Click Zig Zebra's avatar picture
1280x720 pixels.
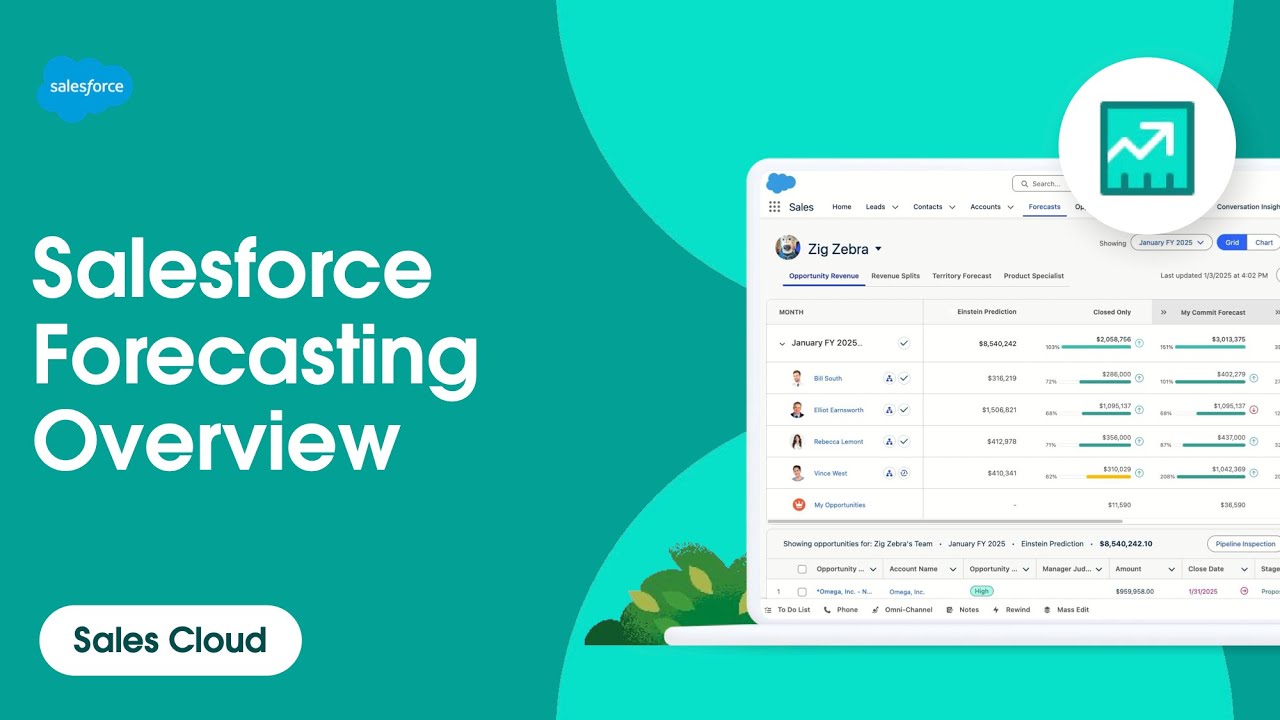click(788, 248)
